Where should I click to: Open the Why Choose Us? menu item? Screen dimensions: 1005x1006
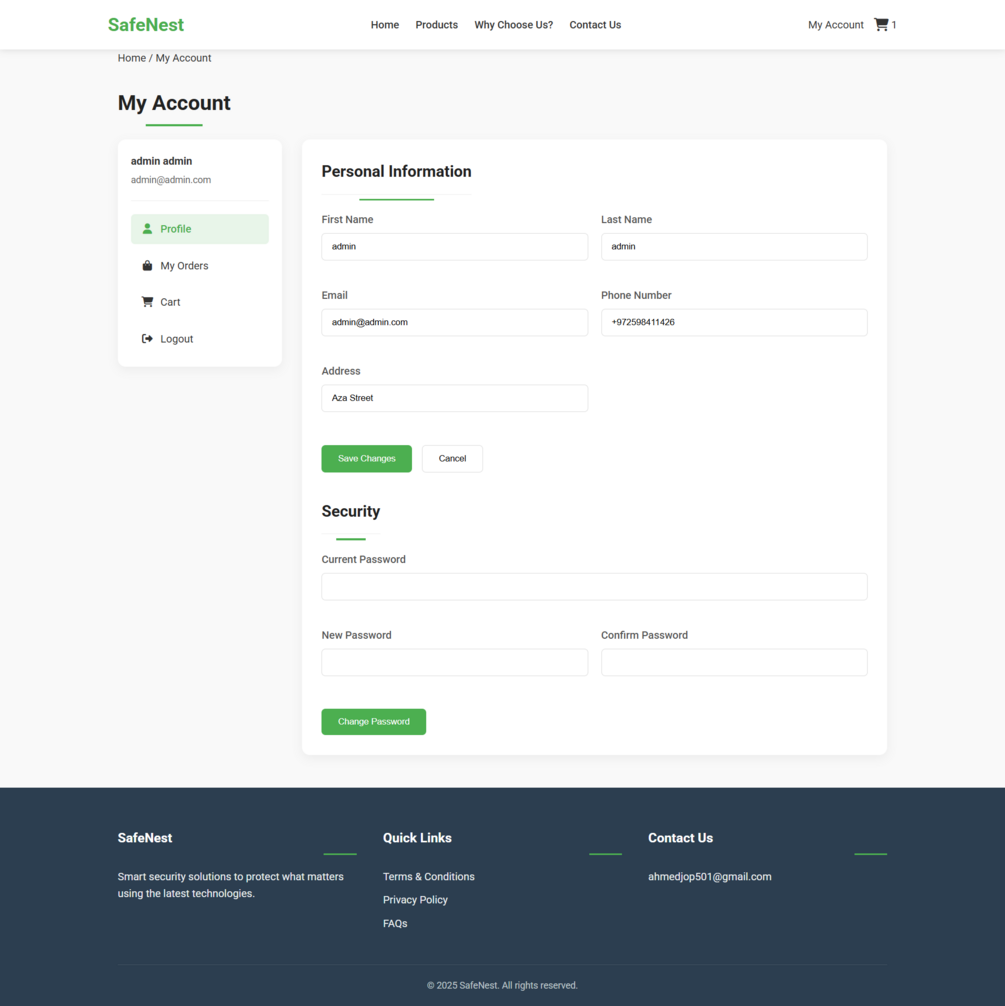coord(513,24)
